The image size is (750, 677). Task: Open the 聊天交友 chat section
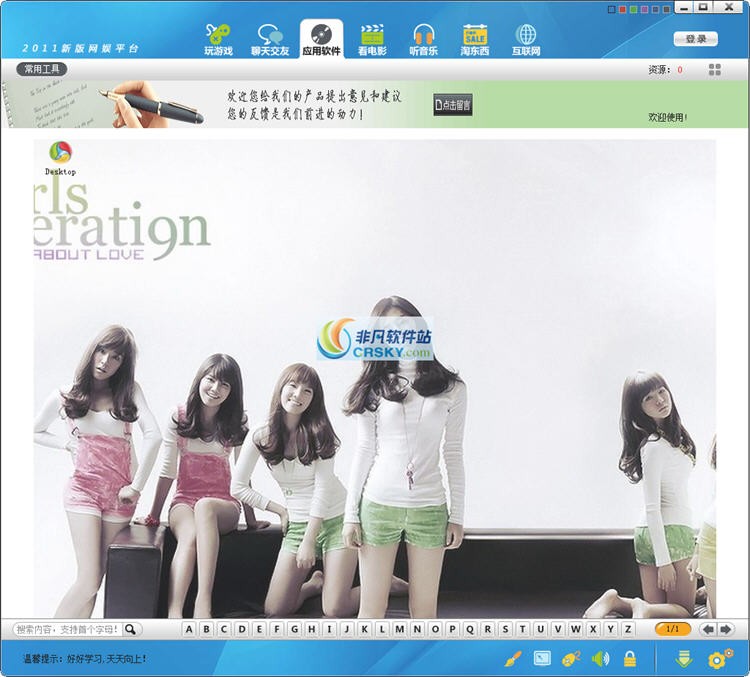(x=270, y=39)
